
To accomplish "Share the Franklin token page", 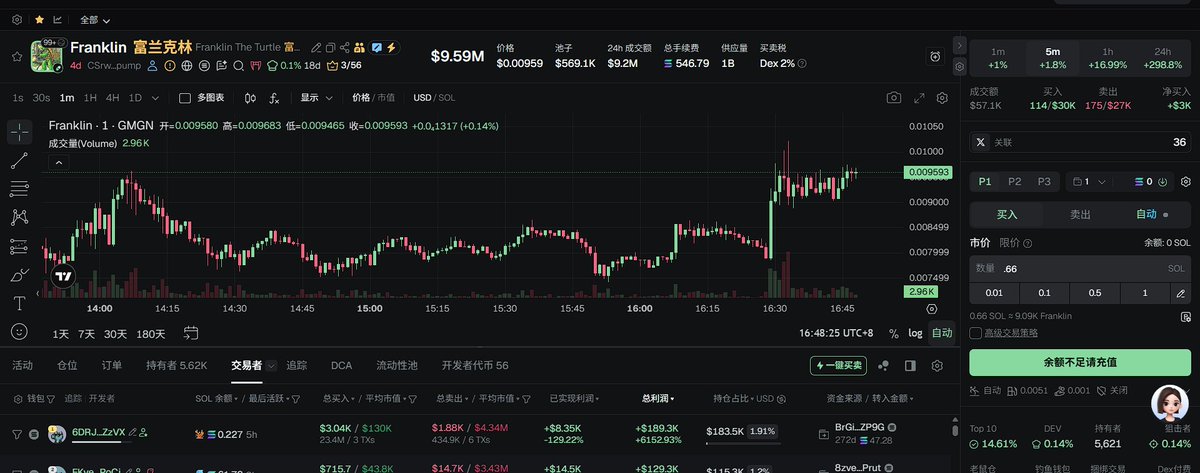I will coord(345,47).
